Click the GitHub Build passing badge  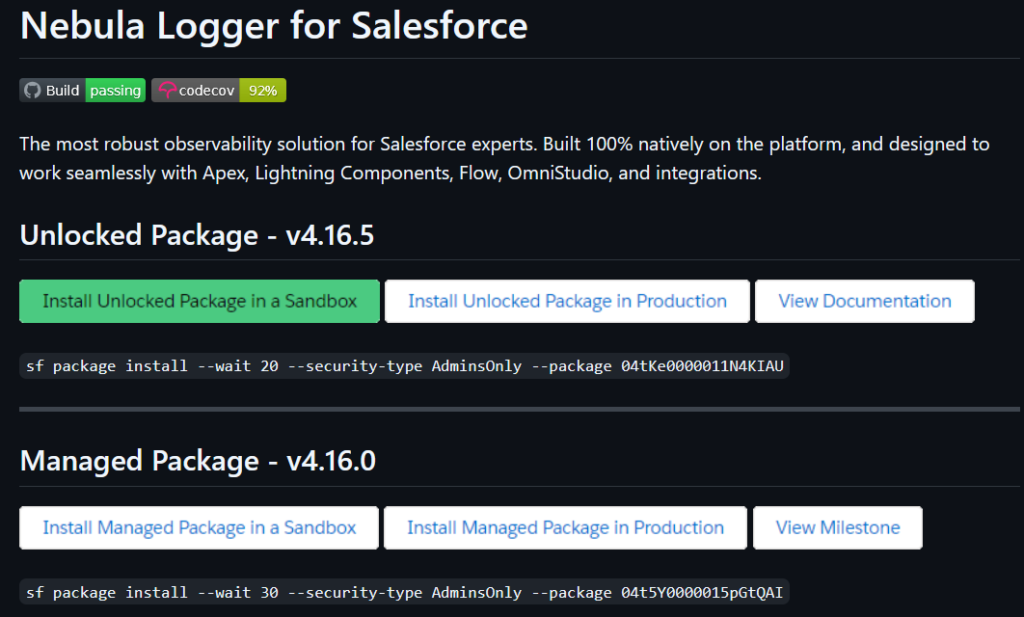click(82, 90)
